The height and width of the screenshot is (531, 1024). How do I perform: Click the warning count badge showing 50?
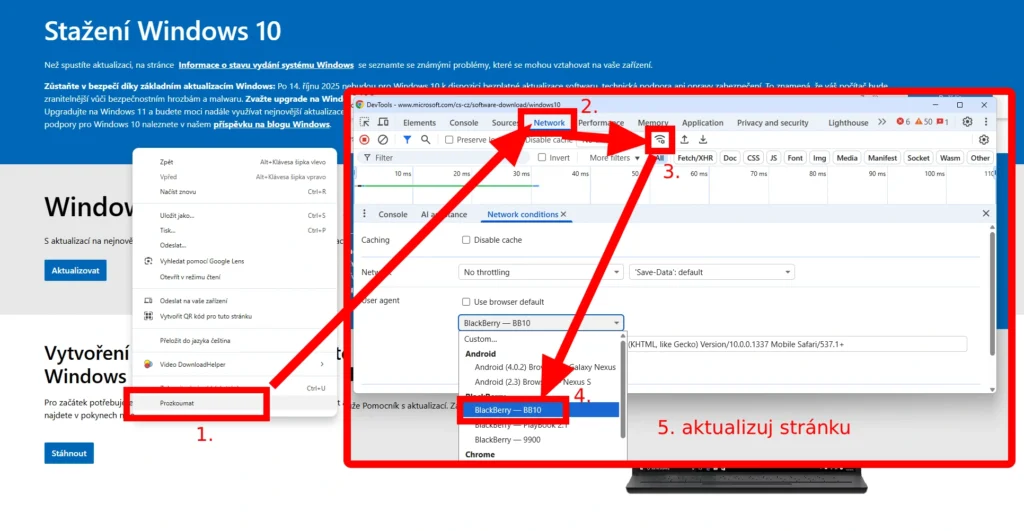[923, 121]
